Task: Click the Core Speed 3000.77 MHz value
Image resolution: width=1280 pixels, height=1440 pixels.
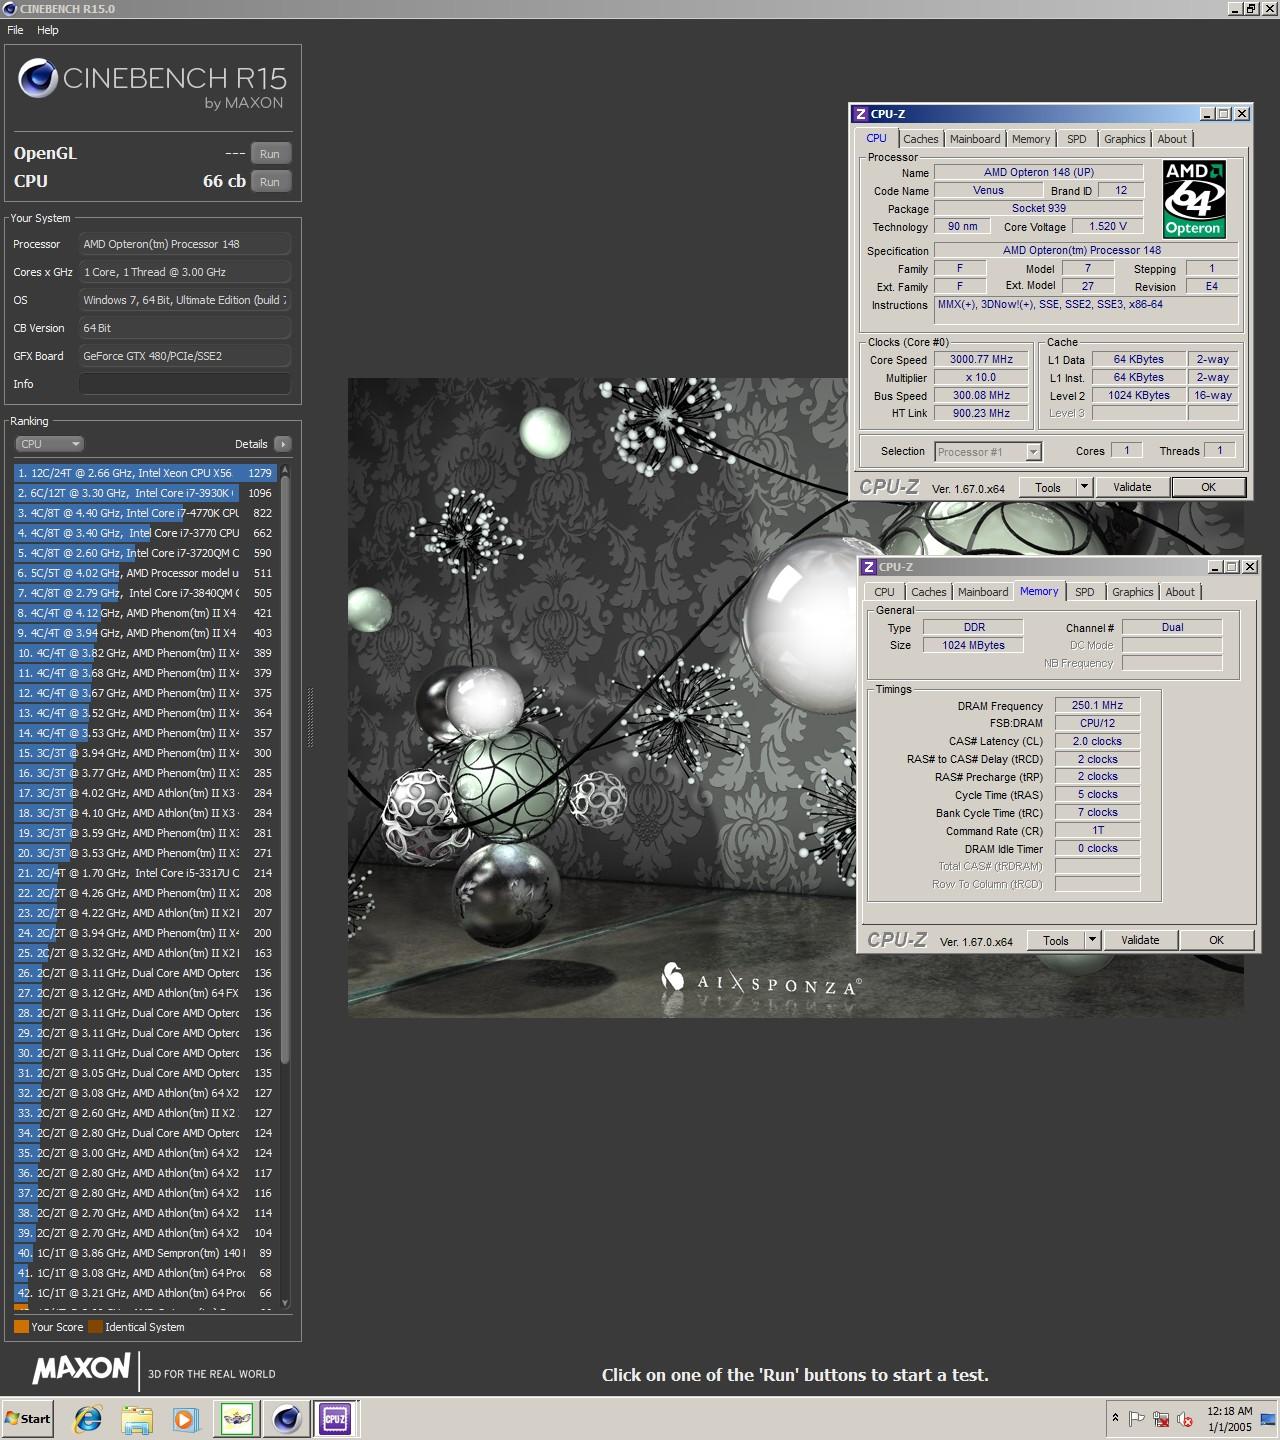Action: coord(981,360)
